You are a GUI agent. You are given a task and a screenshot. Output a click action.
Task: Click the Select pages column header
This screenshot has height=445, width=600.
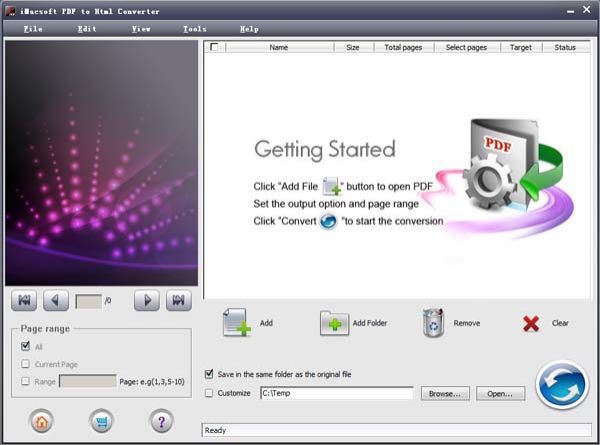[466, 47]
